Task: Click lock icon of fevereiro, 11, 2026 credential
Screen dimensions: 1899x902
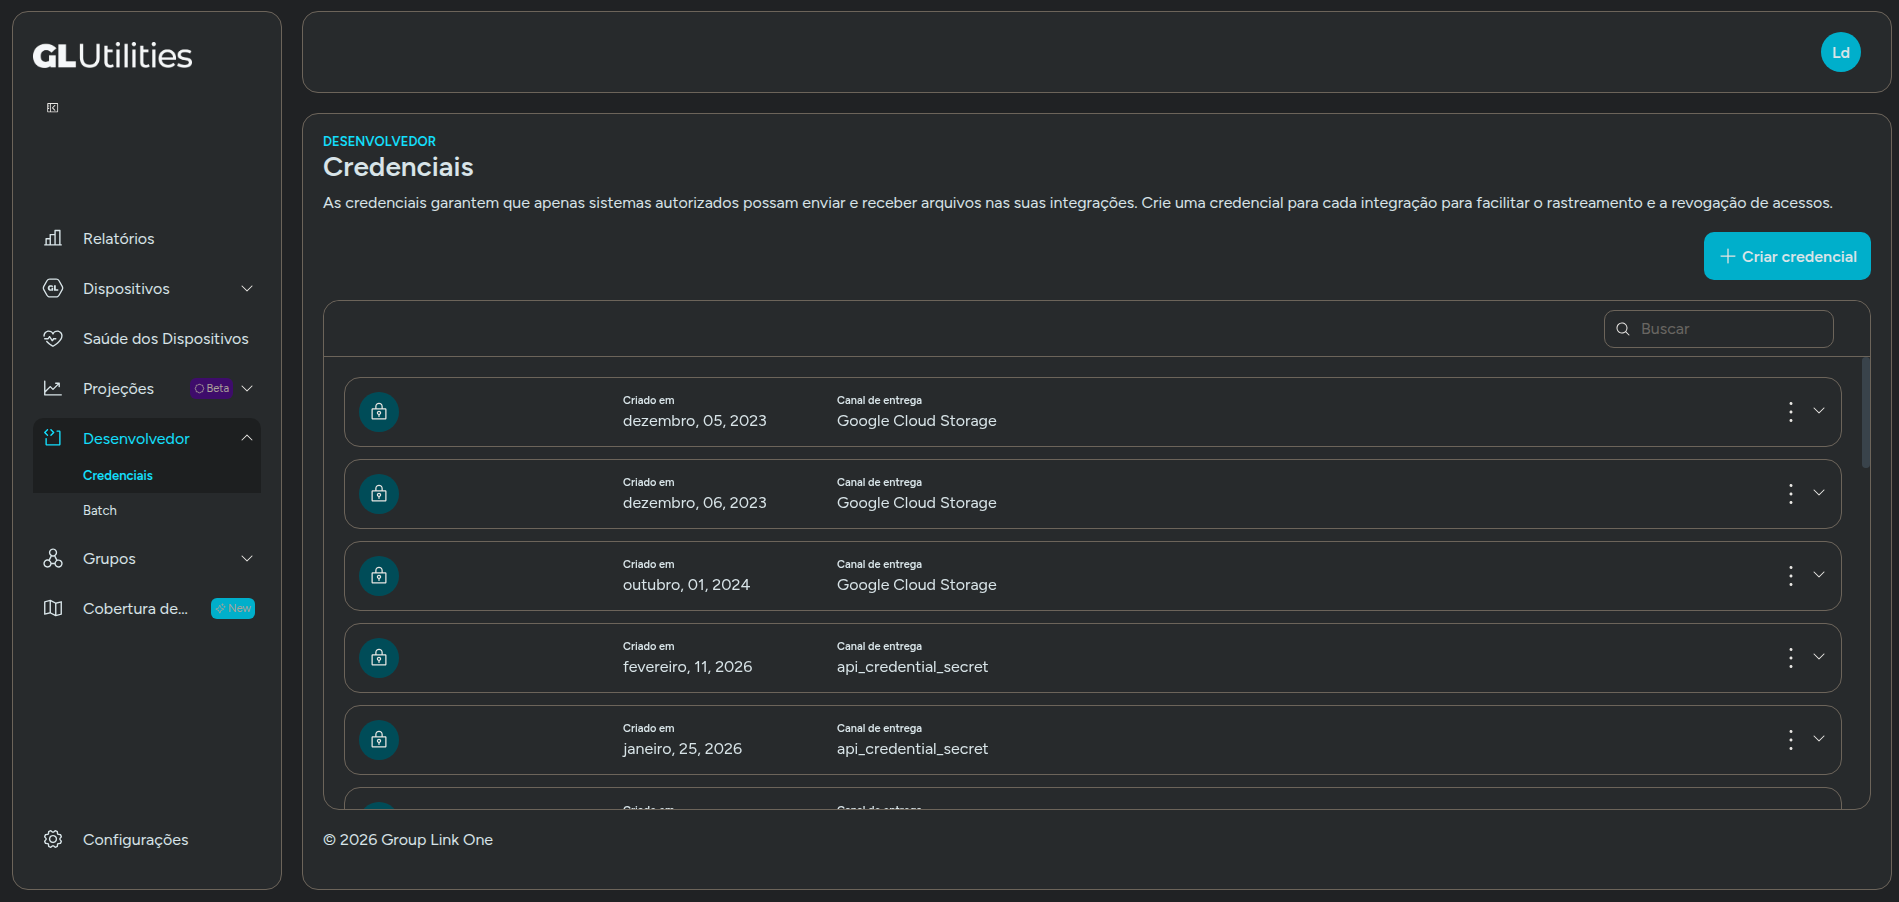Action: pos(379,658)
